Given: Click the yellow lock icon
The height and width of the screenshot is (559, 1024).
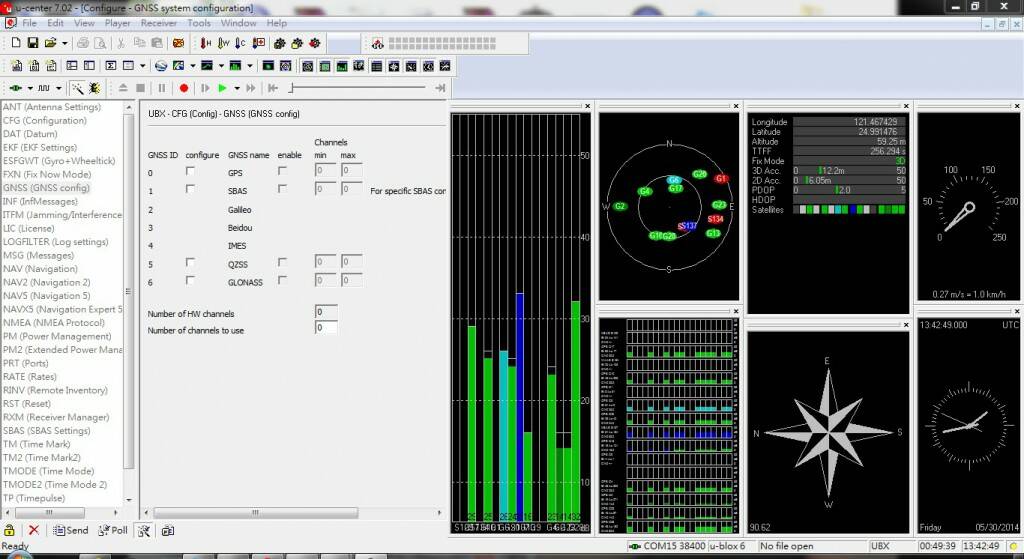Looking at the screenshot, I should (9, 530).
